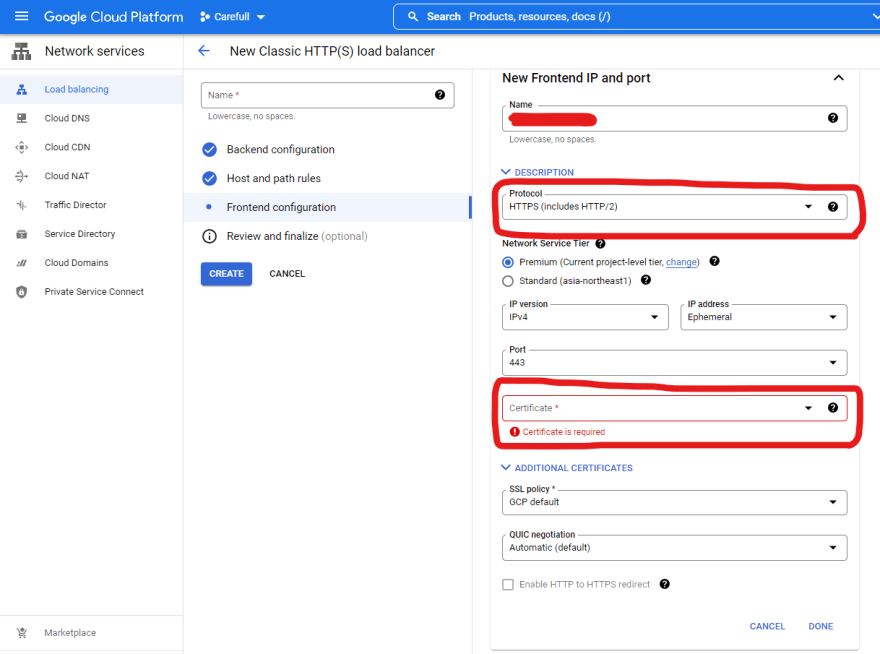880x654 pixels.
Task: Expand the DESCRIPTION section
Action: 538,172
